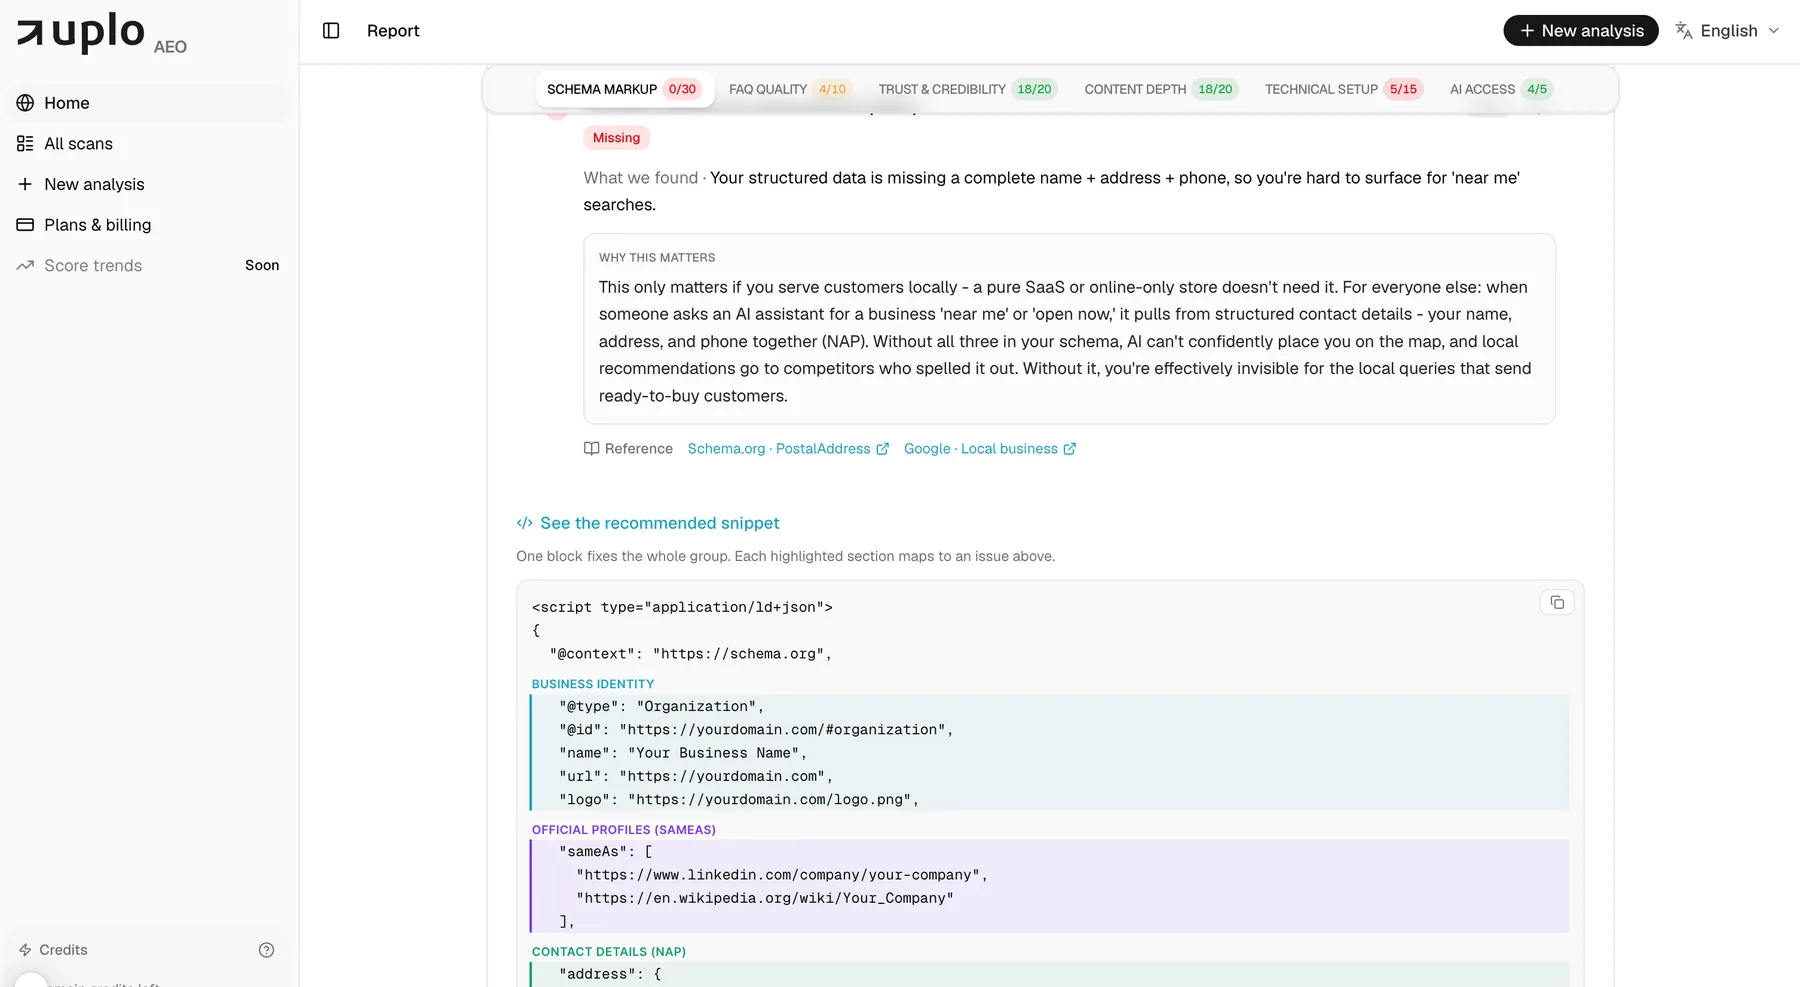The image size is (1800, 987).
Task: Click the 18/20 Content Depth score badge
Action: pos(1215,89)
